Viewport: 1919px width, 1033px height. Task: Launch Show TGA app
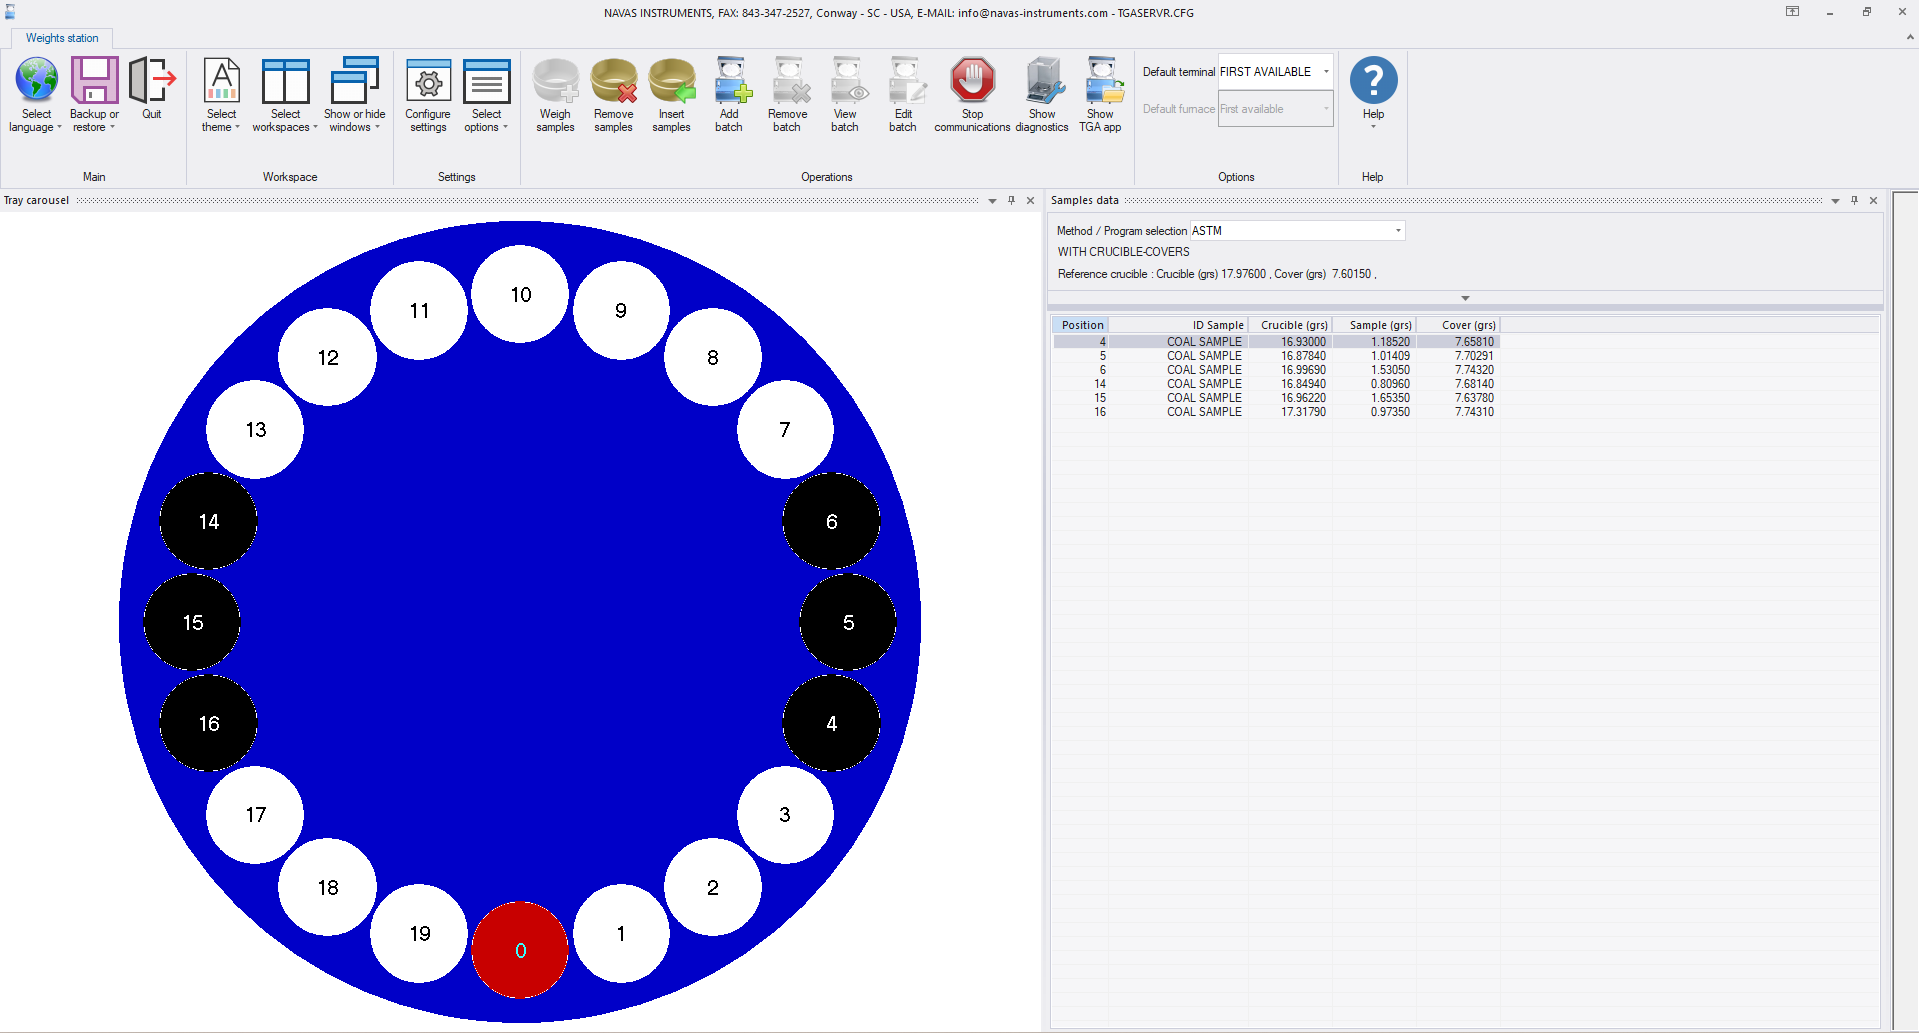[1100, 95]
